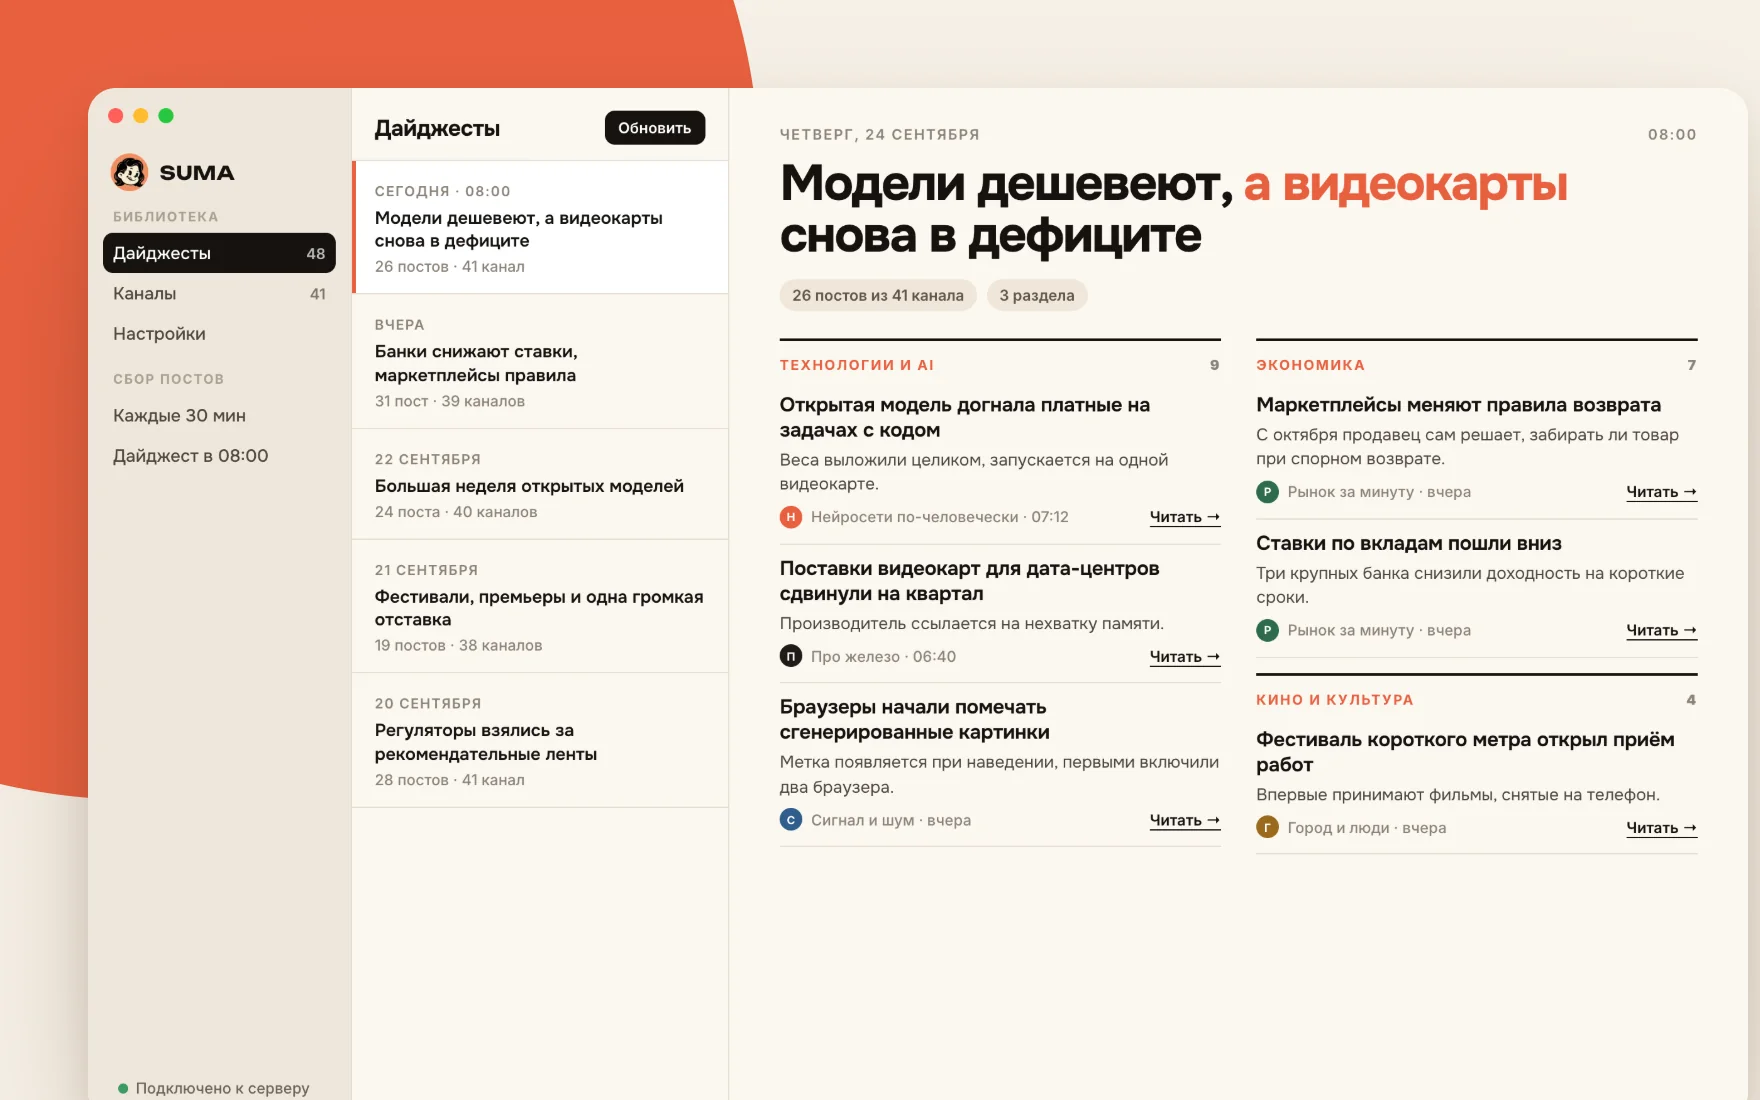
Task: Click summary Три крупных банка снизили доходность
Action: click(x=1470, y=585)
